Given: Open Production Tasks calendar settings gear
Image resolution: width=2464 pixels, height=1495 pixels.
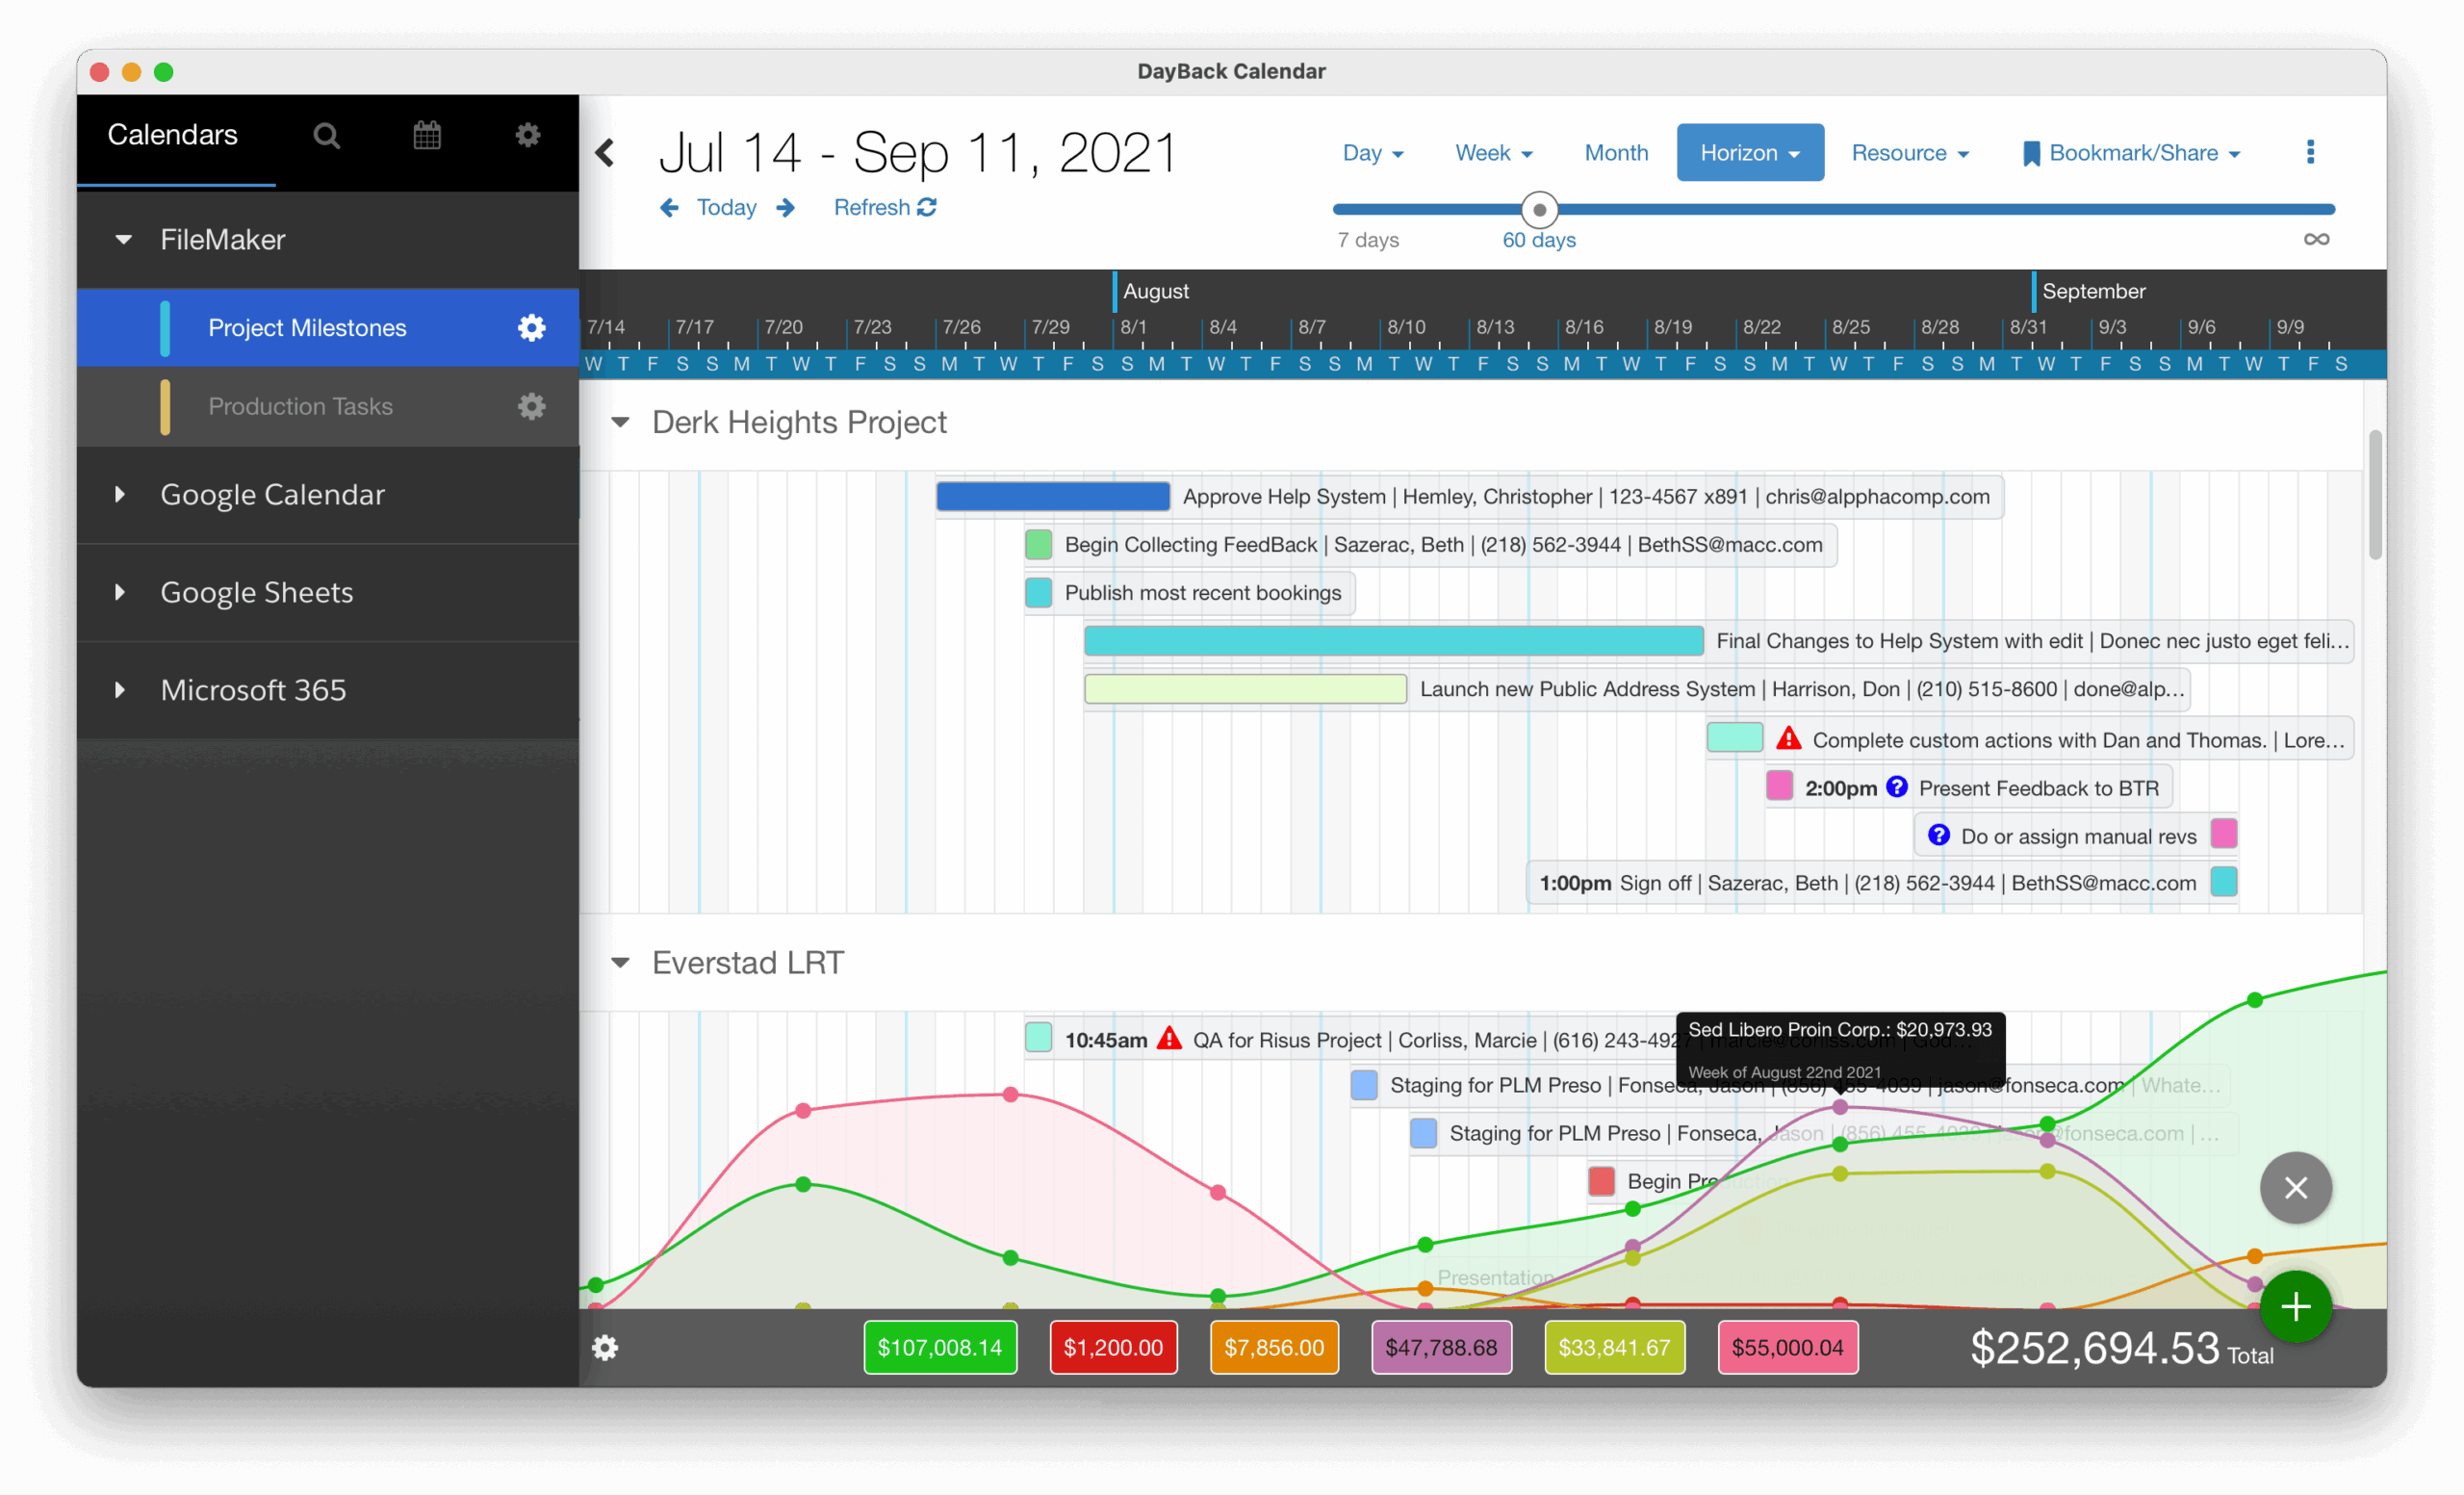Looking at the screenshot, I should (x=531, y=406).
